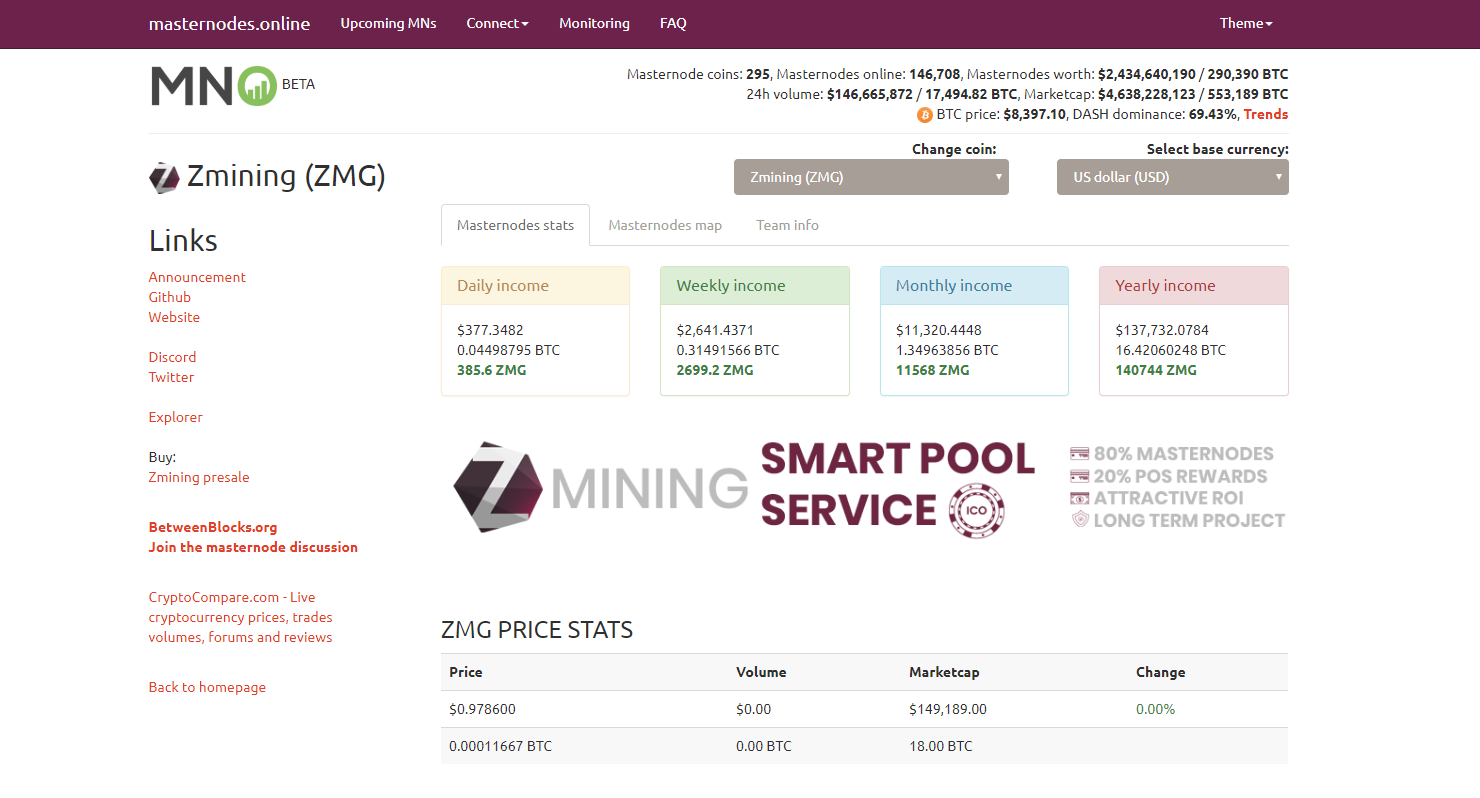Expand the Theme menu
This screenshot has height=798, width=1480.
point(1246,23)
